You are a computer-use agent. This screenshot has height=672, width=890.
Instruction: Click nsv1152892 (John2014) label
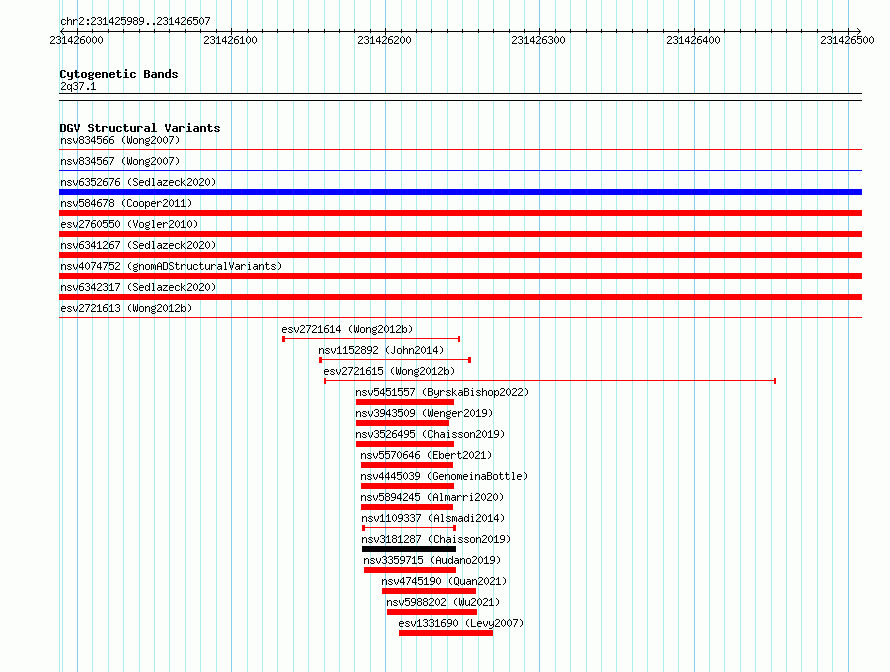pos(381,350)
